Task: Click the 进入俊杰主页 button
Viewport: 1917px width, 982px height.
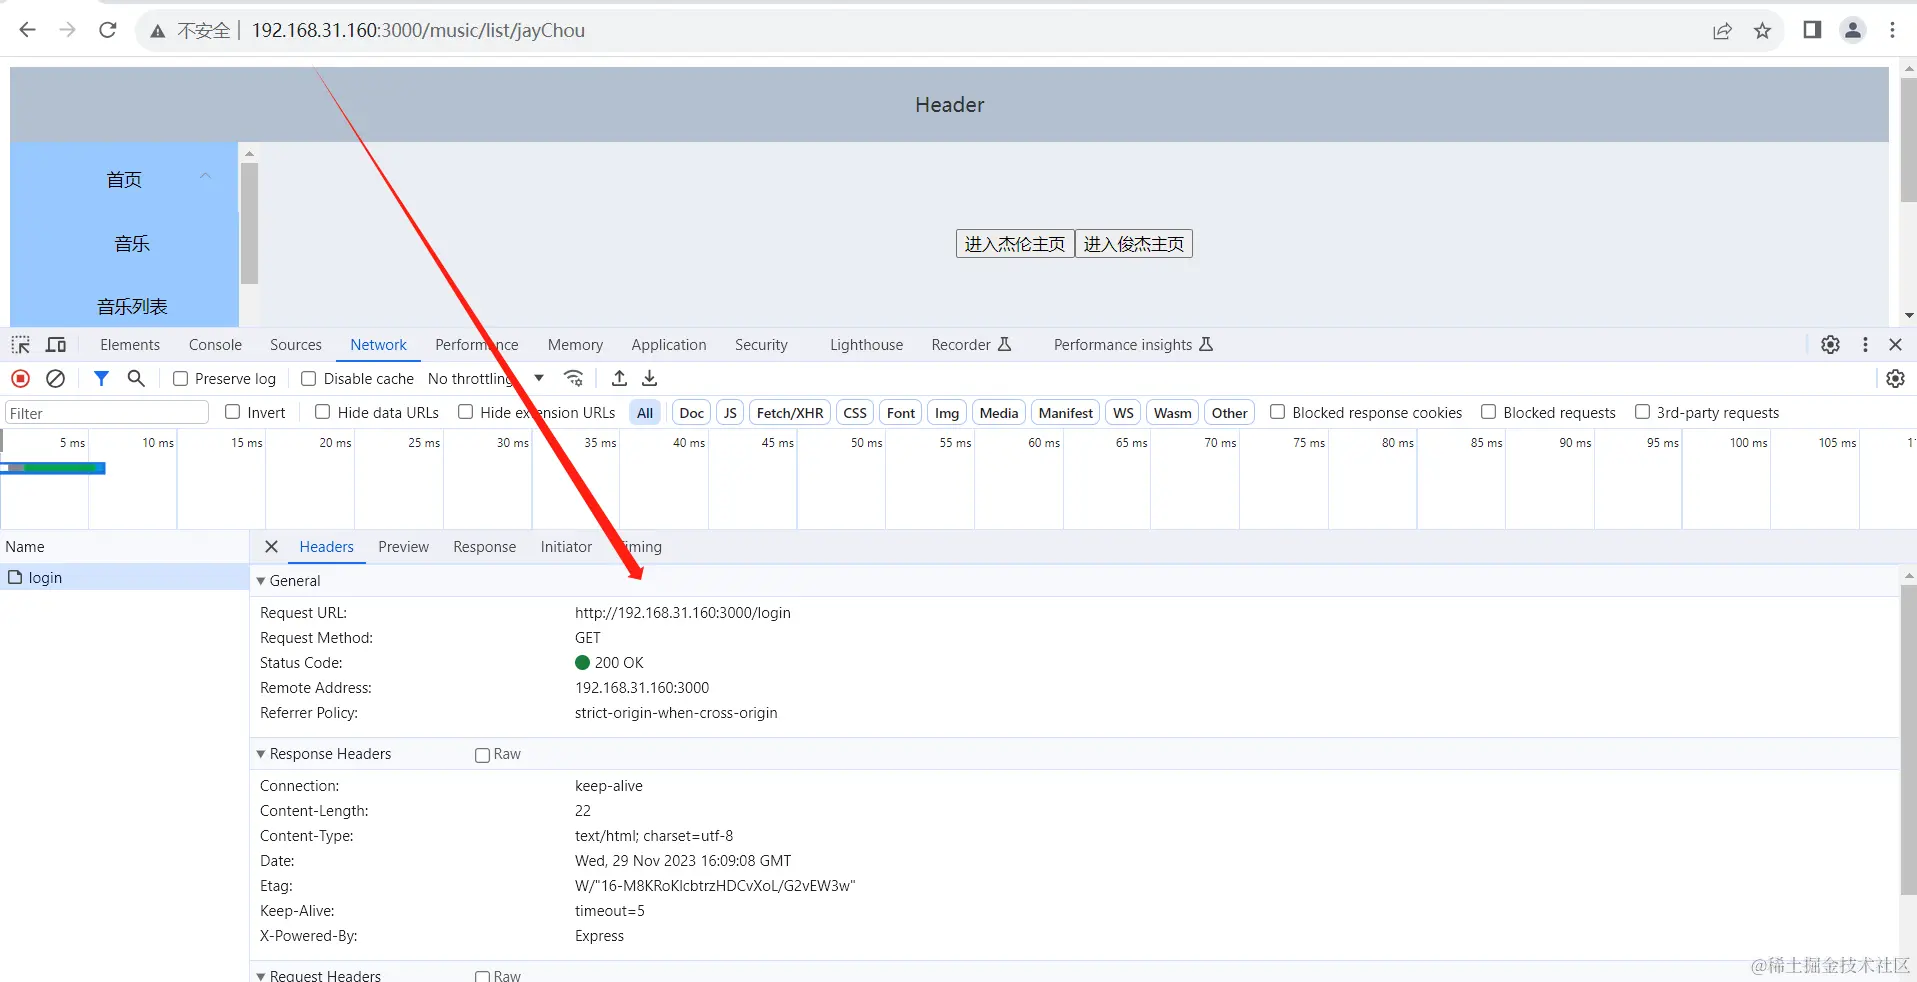Action: pos(1134,244)
